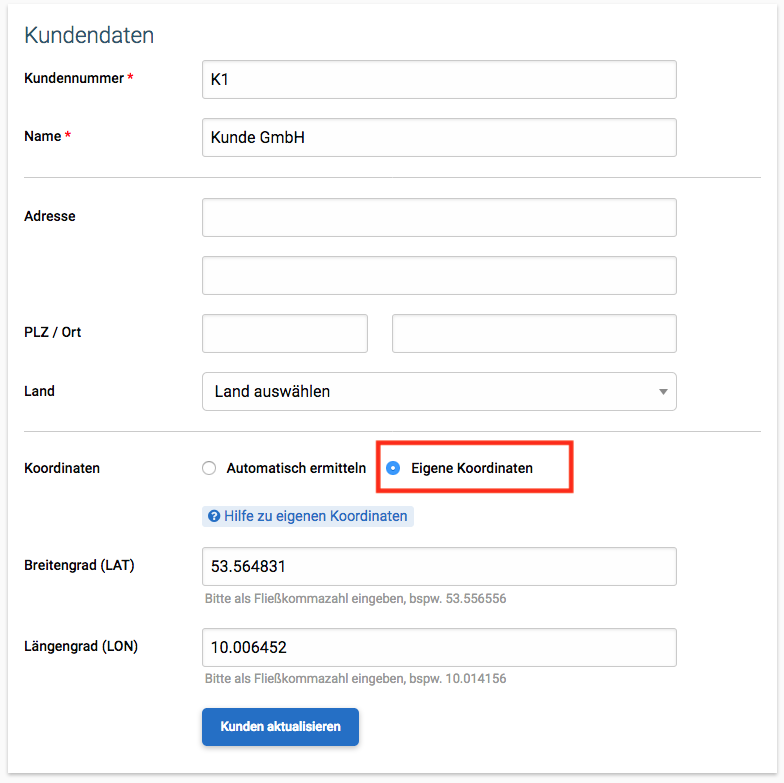Select the Automatisch ermitteln radio button
This screenshot has height=783, width=784.
(x=209, y=468)
